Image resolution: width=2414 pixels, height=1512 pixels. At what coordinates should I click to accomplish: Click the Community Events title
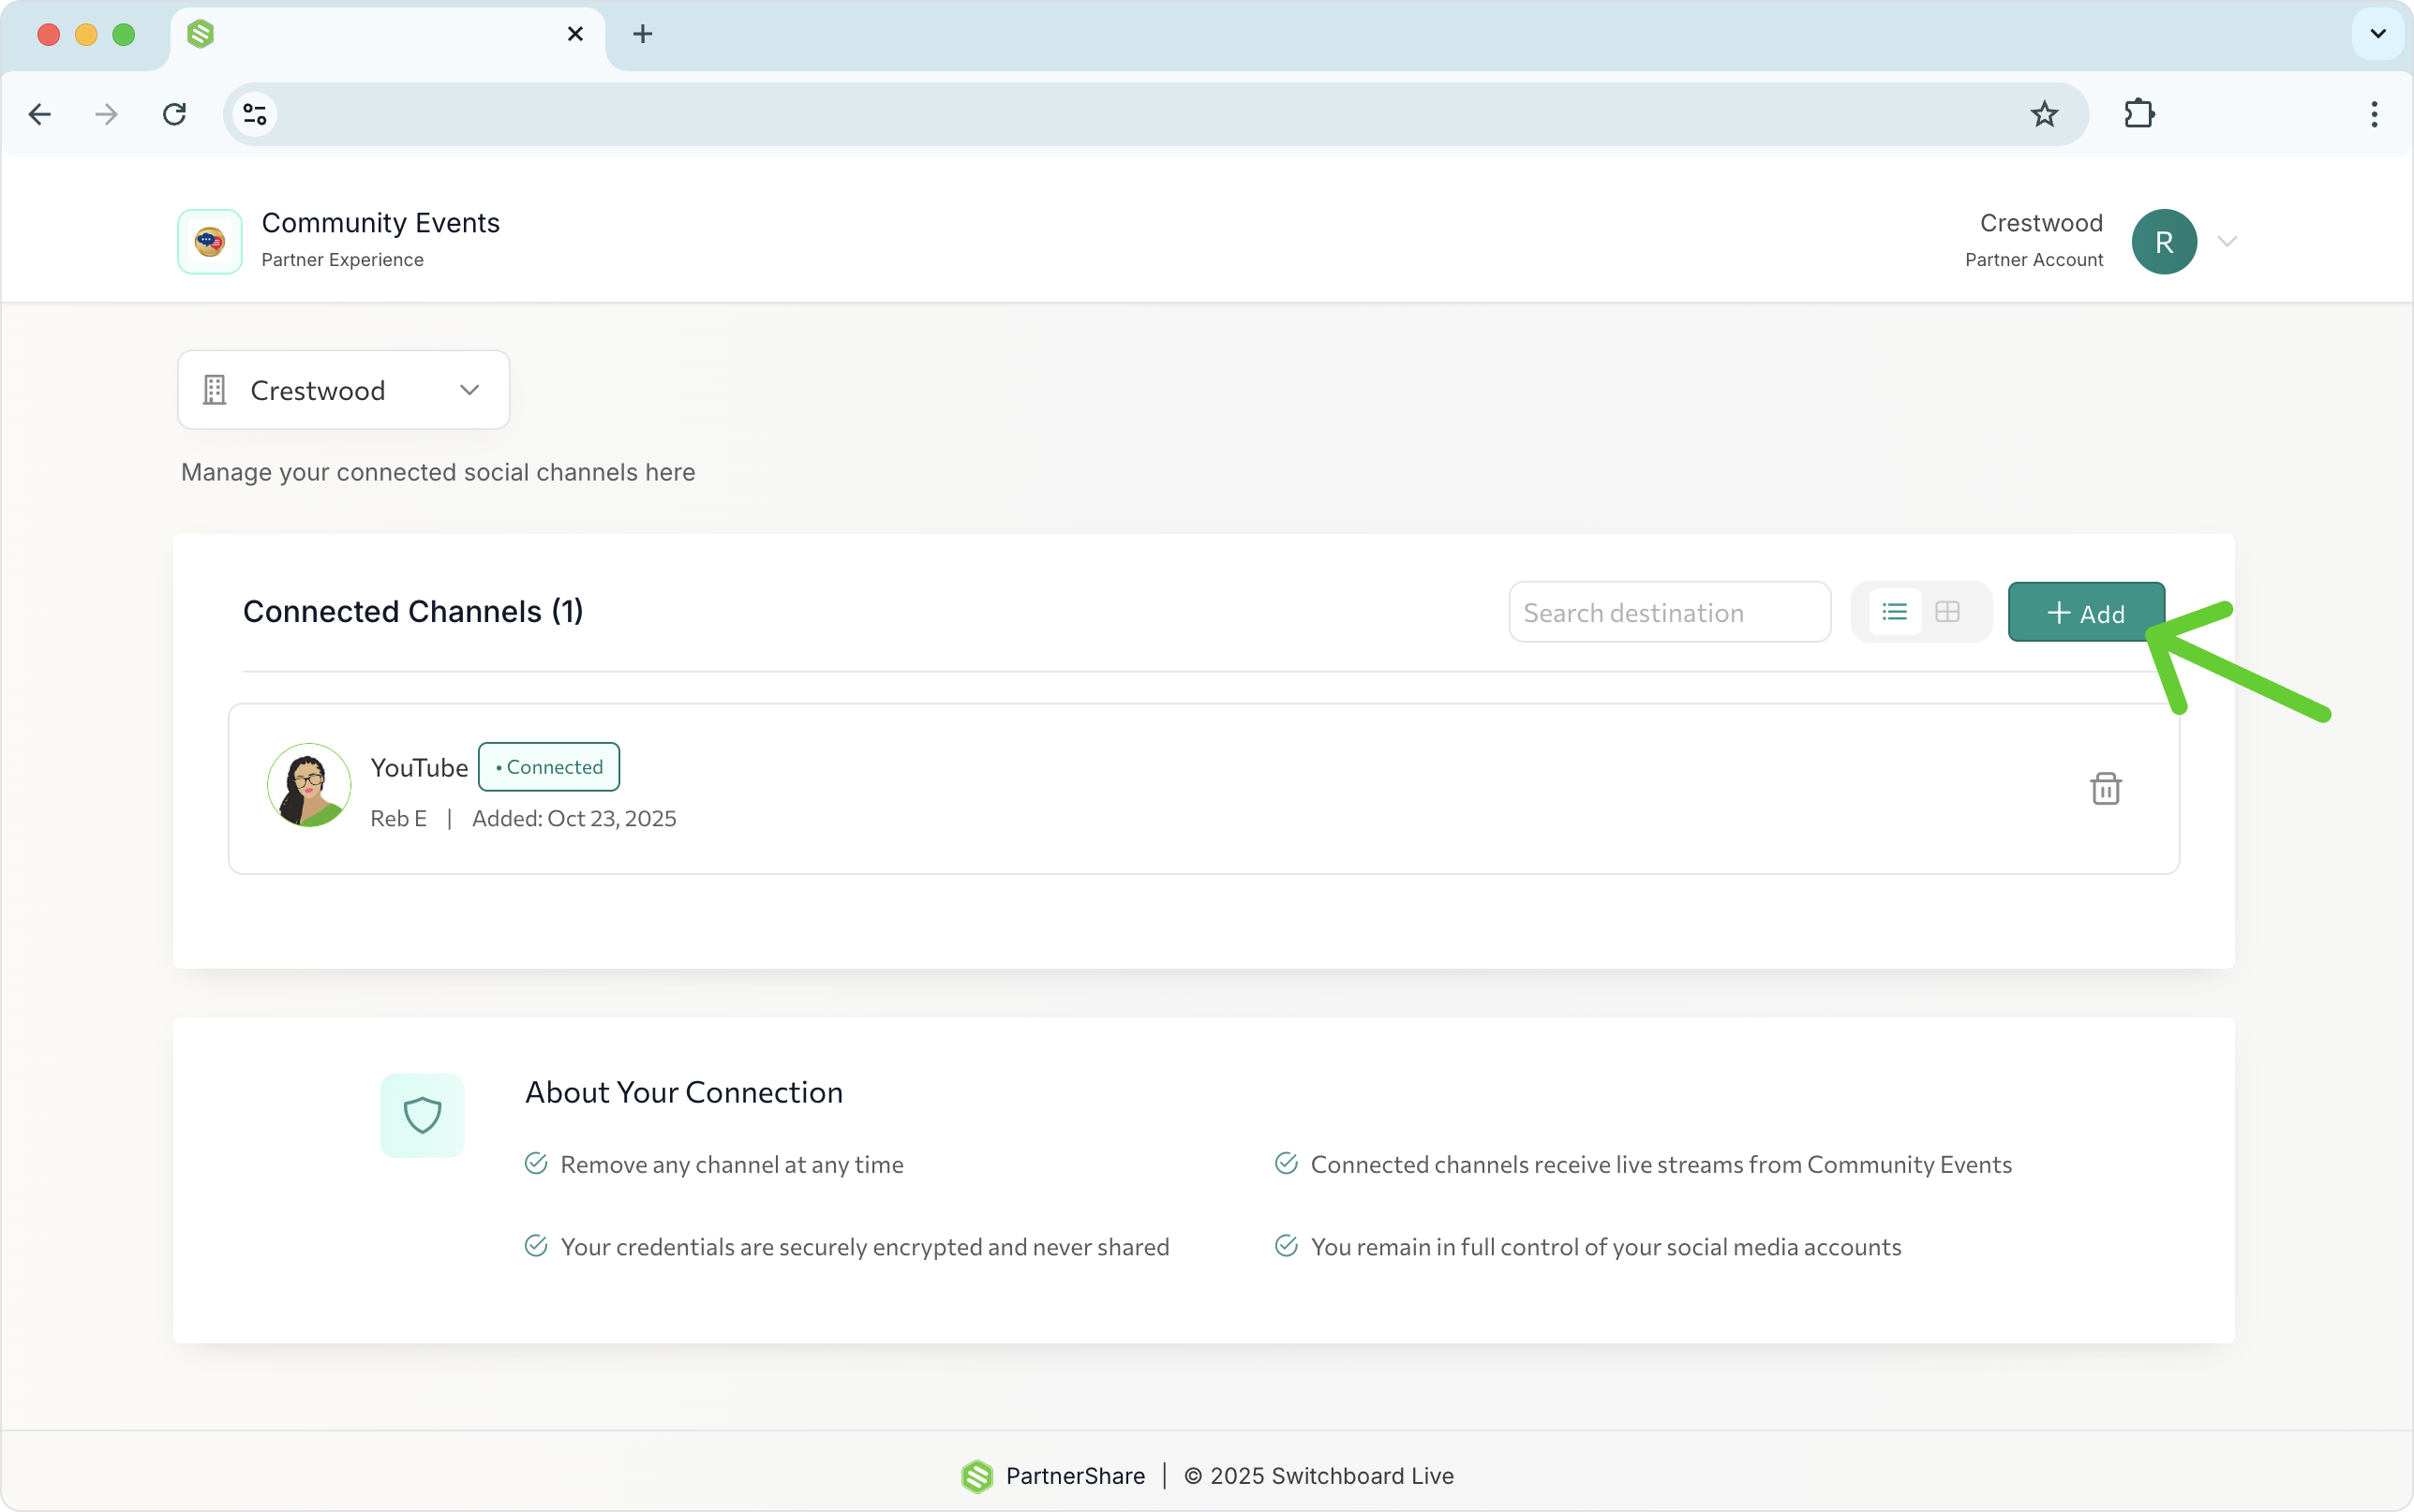[381, 223]
